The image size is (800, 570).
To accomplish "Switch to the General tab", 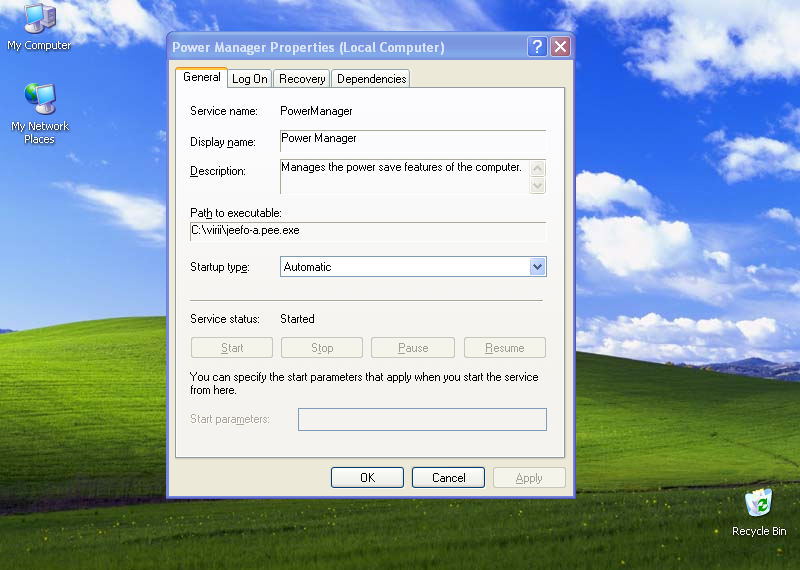I will point(202,77).
